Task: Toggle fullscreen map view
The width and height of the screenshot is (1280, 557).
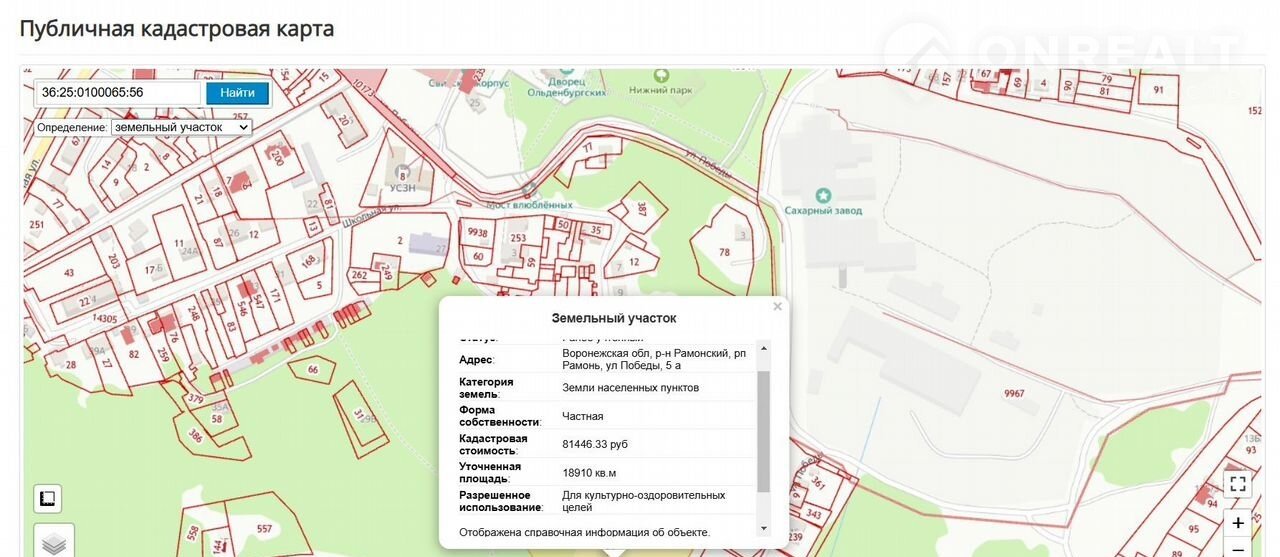Action: 1238,485
